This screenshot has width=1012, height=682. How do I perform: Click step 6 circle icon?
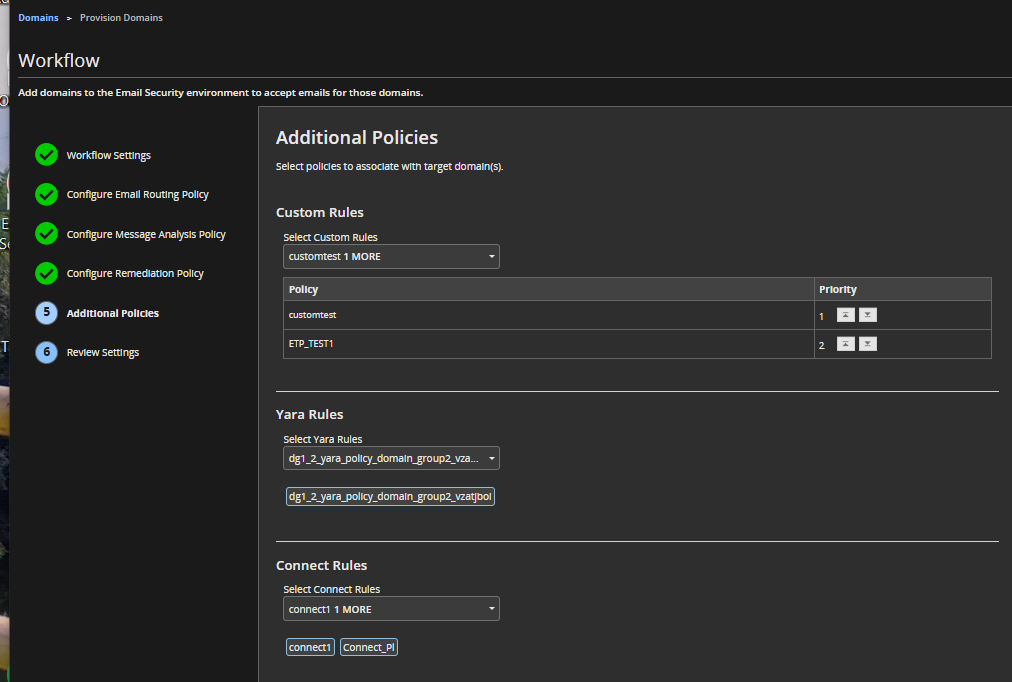click(46, 352)
